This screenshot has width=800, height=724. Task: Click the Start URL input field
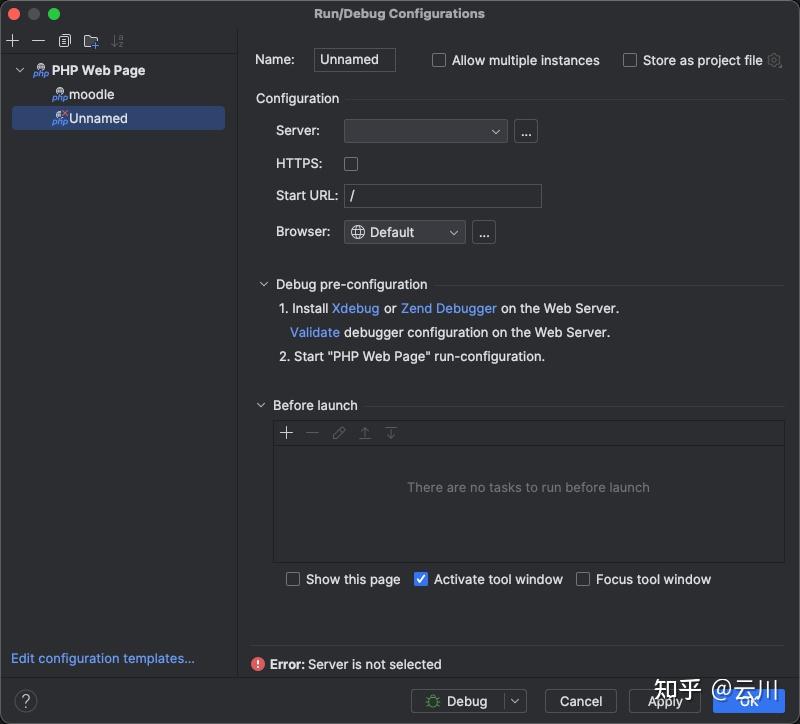[442, 196]
